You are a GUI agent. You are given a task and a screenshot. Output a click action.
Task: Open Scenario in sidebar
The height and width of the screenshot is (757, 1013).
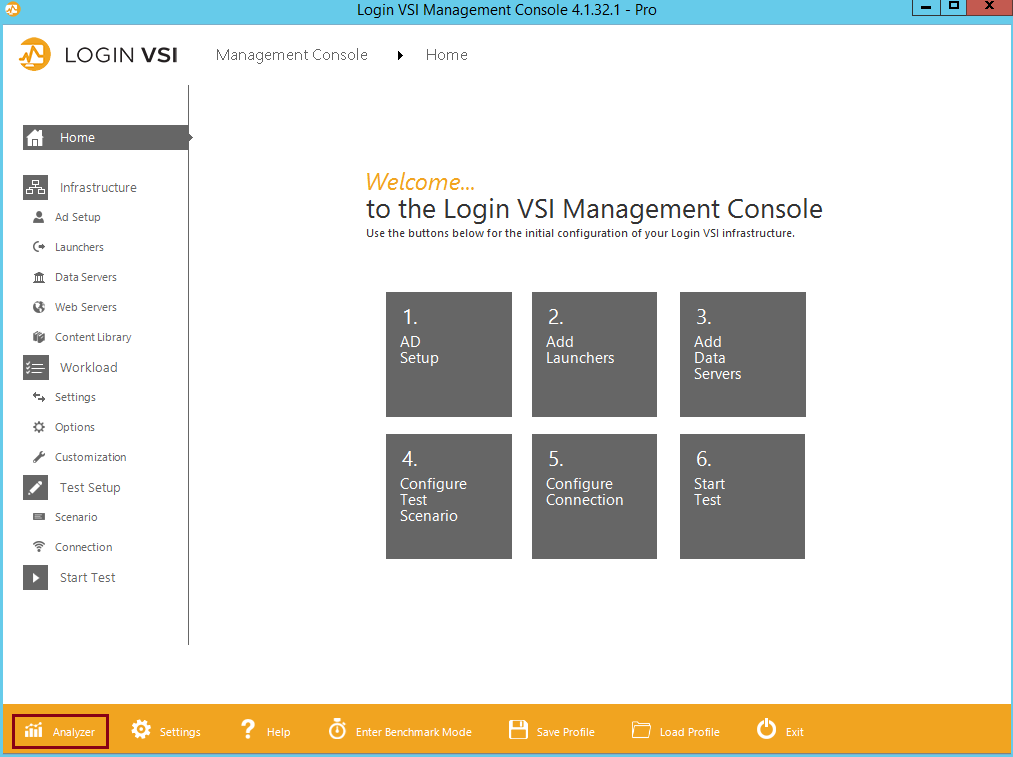pos(76,517)
